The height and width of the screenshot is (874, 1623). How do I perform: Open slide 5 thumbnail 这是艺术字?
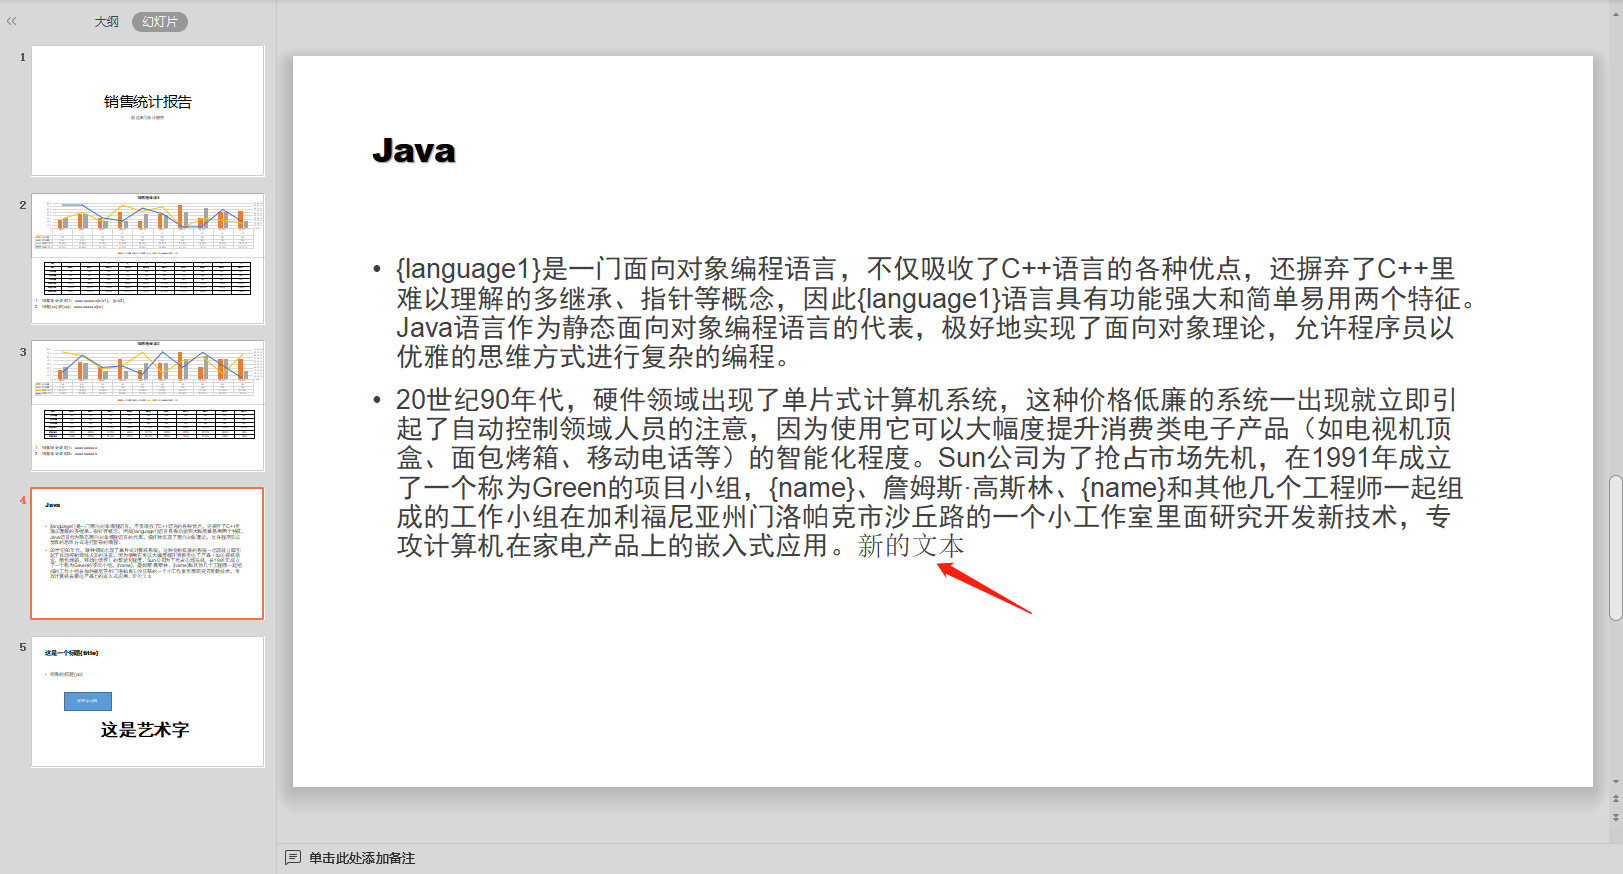pos(148,702)
